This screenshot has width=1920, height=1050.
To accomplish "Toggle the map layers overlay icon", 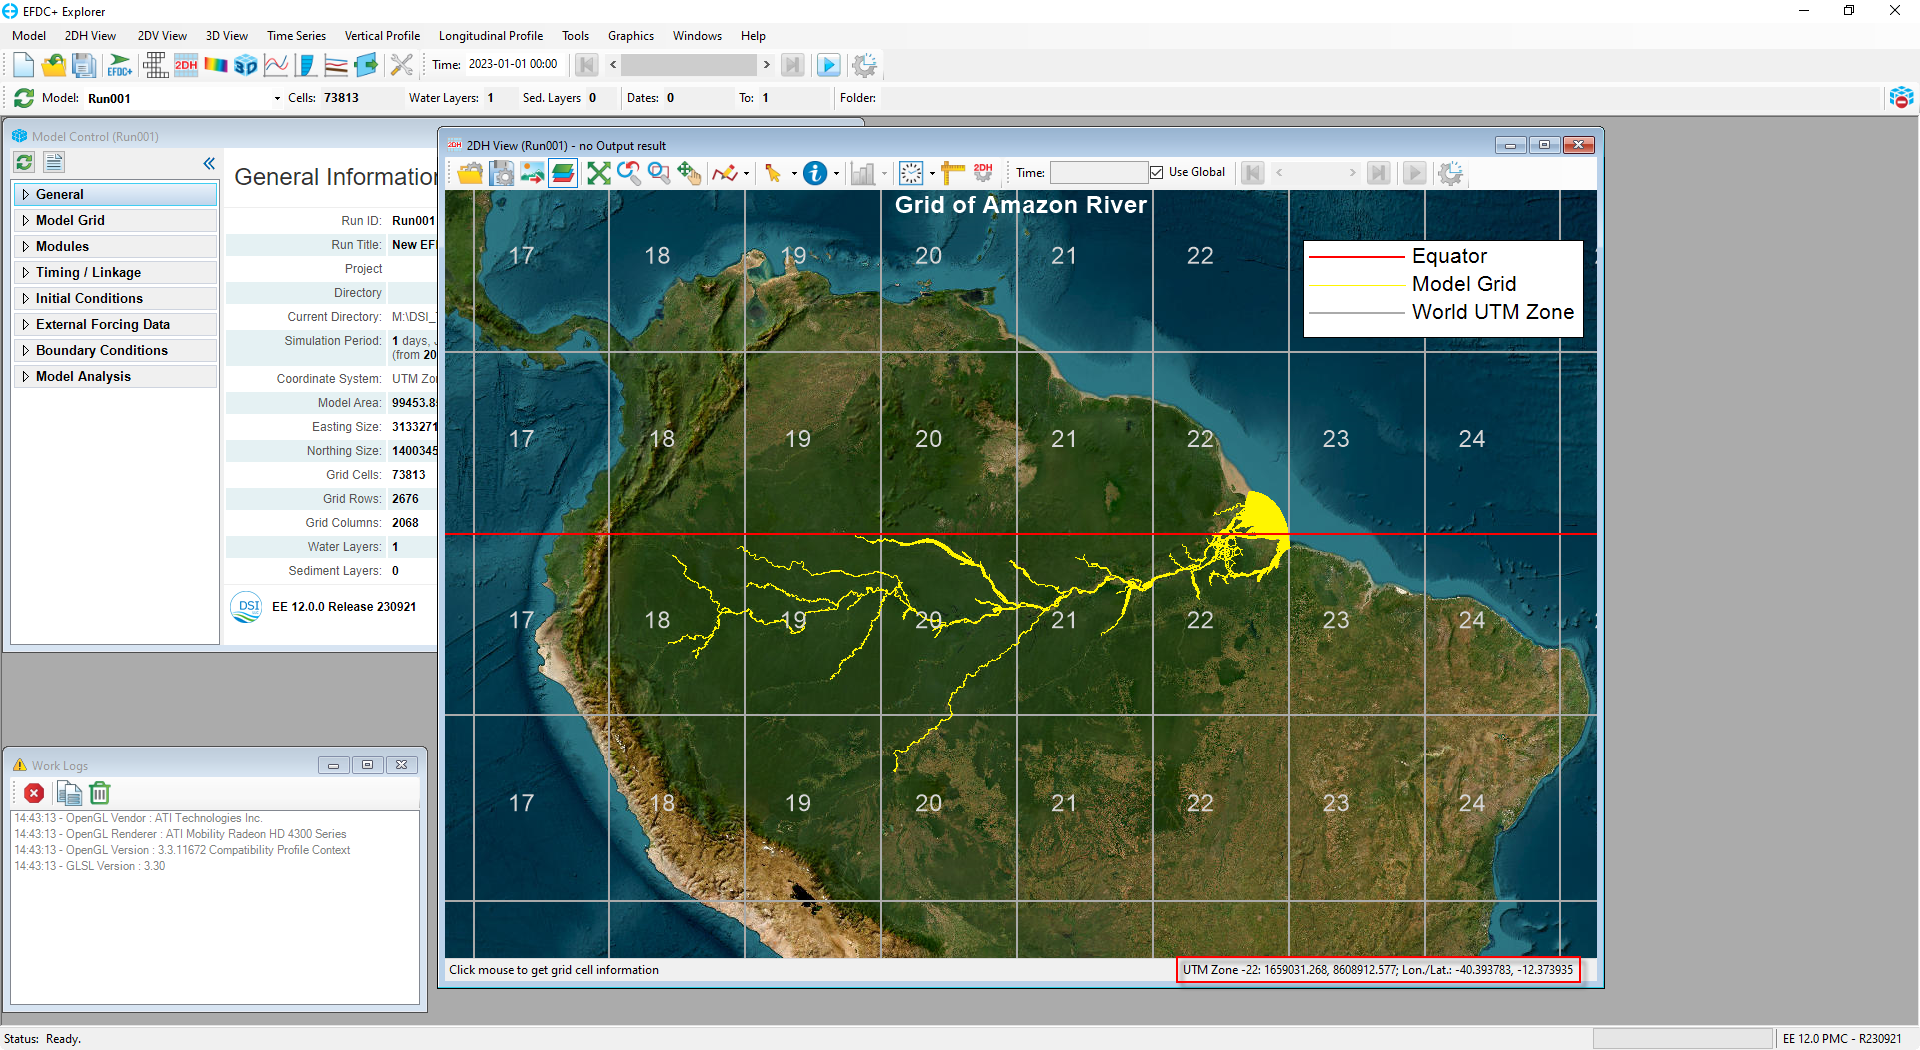I will tap(563, 172).
